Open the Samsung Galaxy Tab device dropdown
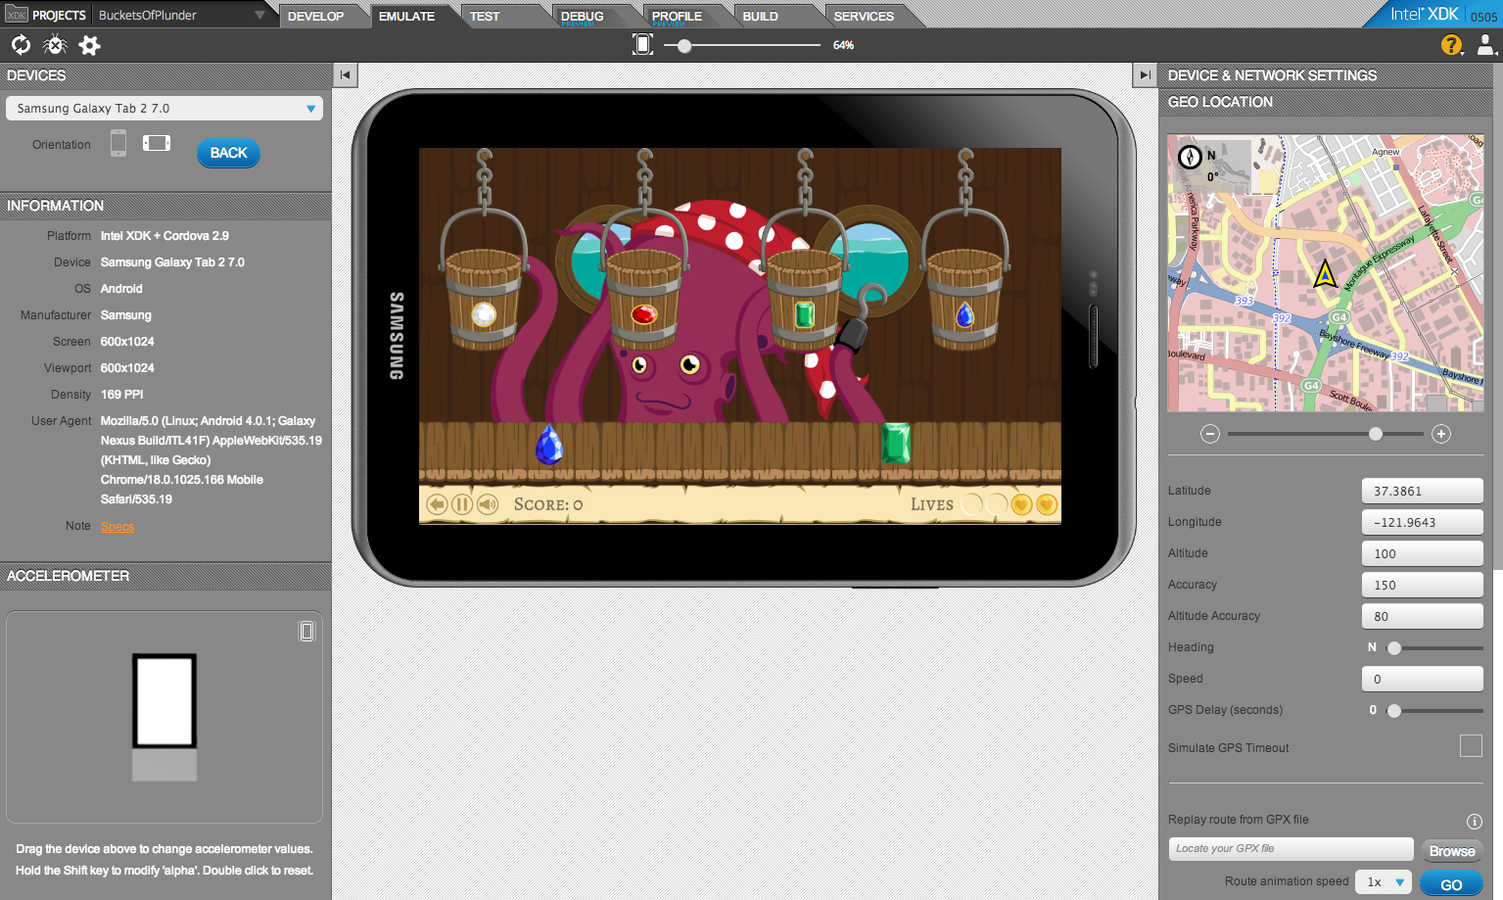 164,108
